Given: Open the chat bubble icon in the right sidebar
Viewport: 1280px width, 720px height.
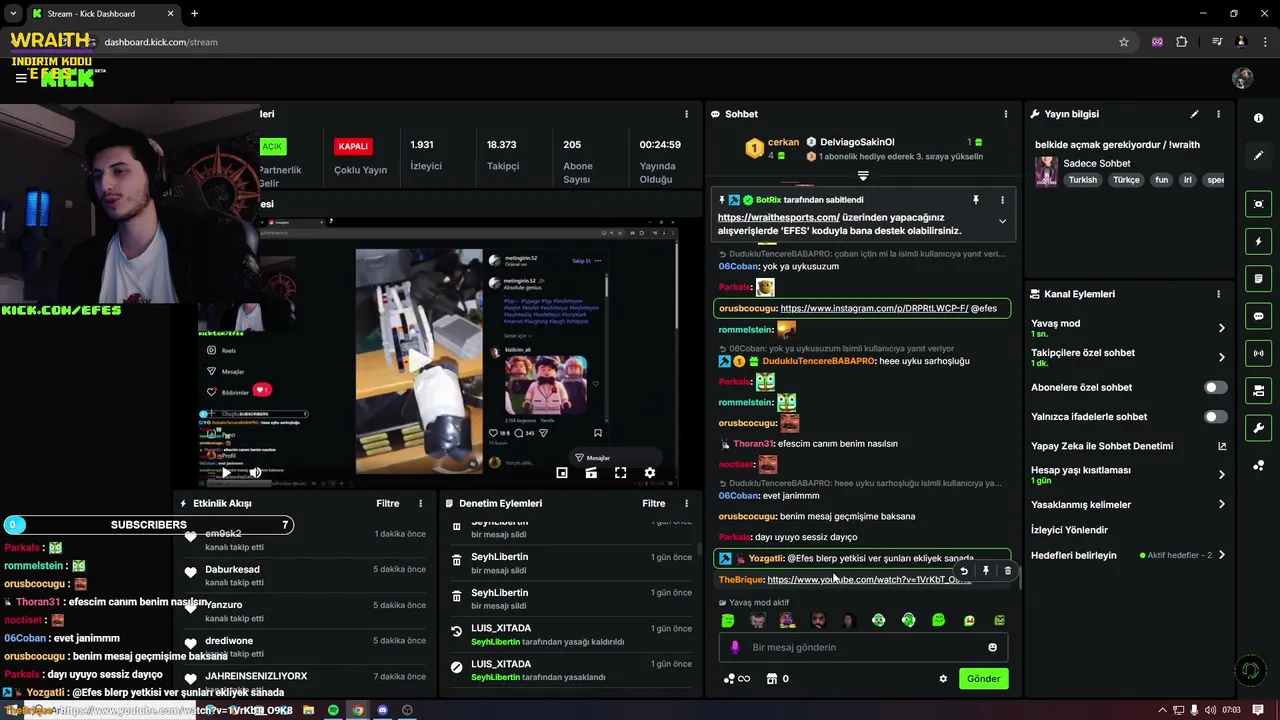Looking at the screenshot, I should [1258, 316].
